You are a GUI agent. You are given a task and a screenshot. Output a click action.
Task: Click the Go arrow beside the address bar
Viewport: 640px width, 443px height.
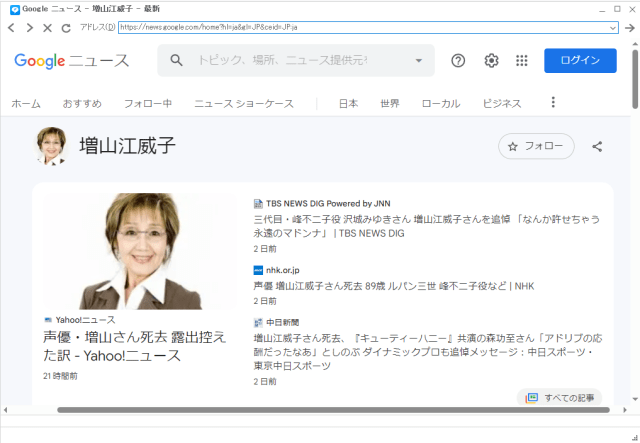(630, 28)
